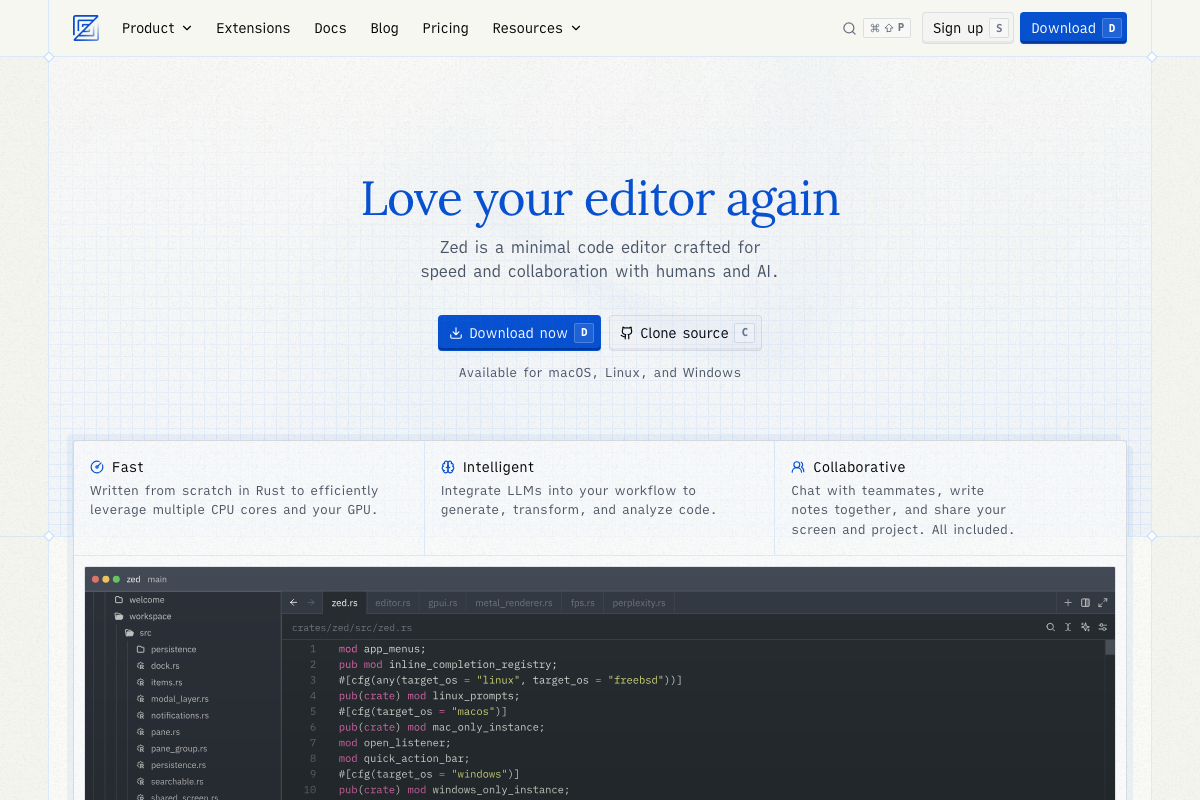Expand the Resources dropdown menu

[x=536, y=28]
